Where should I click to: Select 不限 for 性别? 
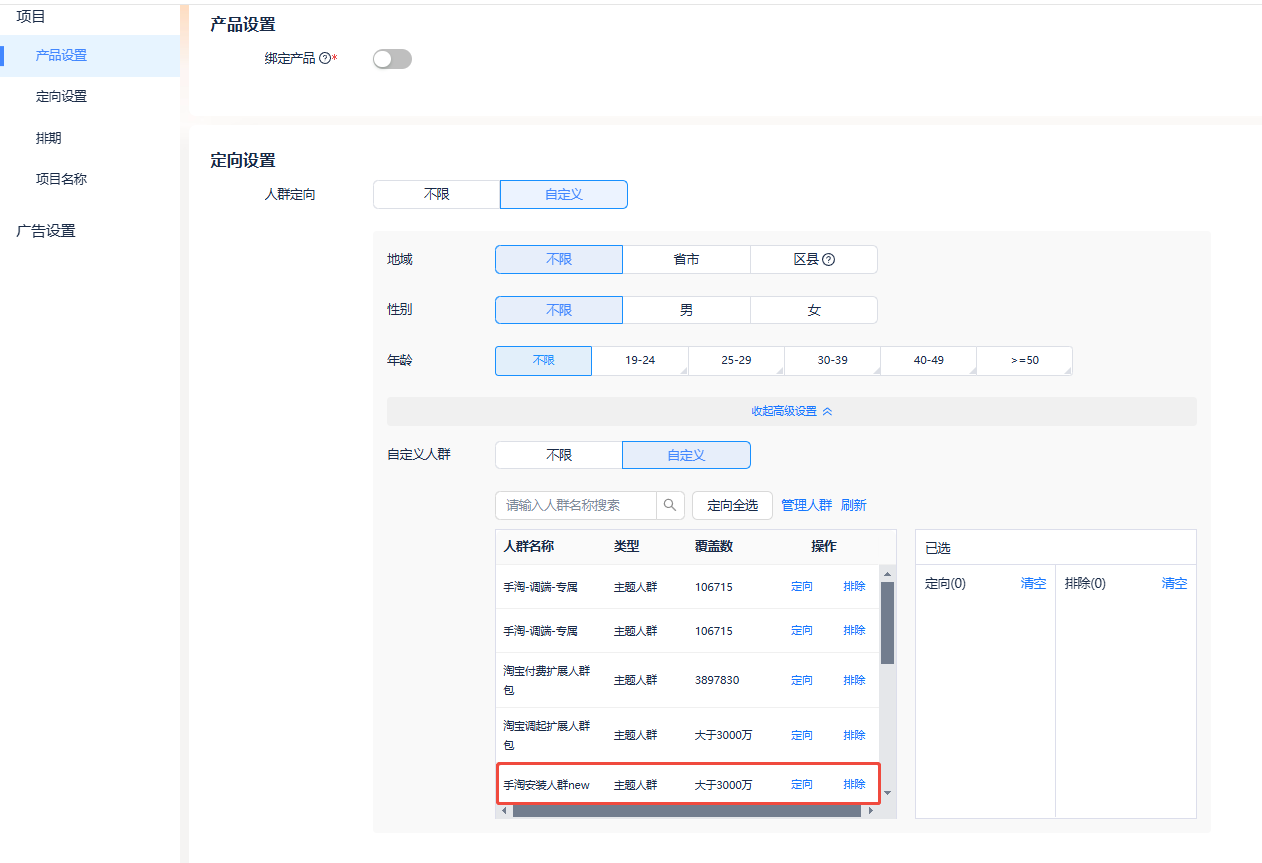pos(559,310)
